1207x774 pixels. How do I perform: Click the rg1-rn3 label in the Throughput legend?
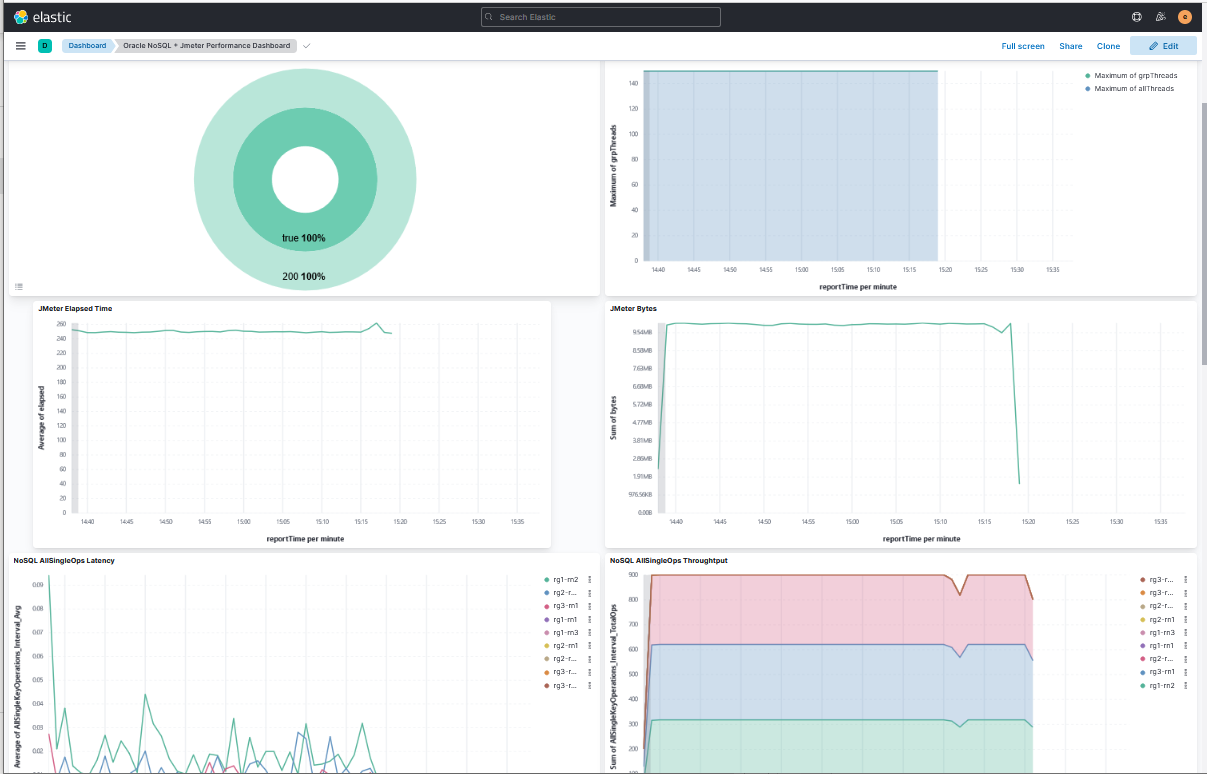[1162, 633]
